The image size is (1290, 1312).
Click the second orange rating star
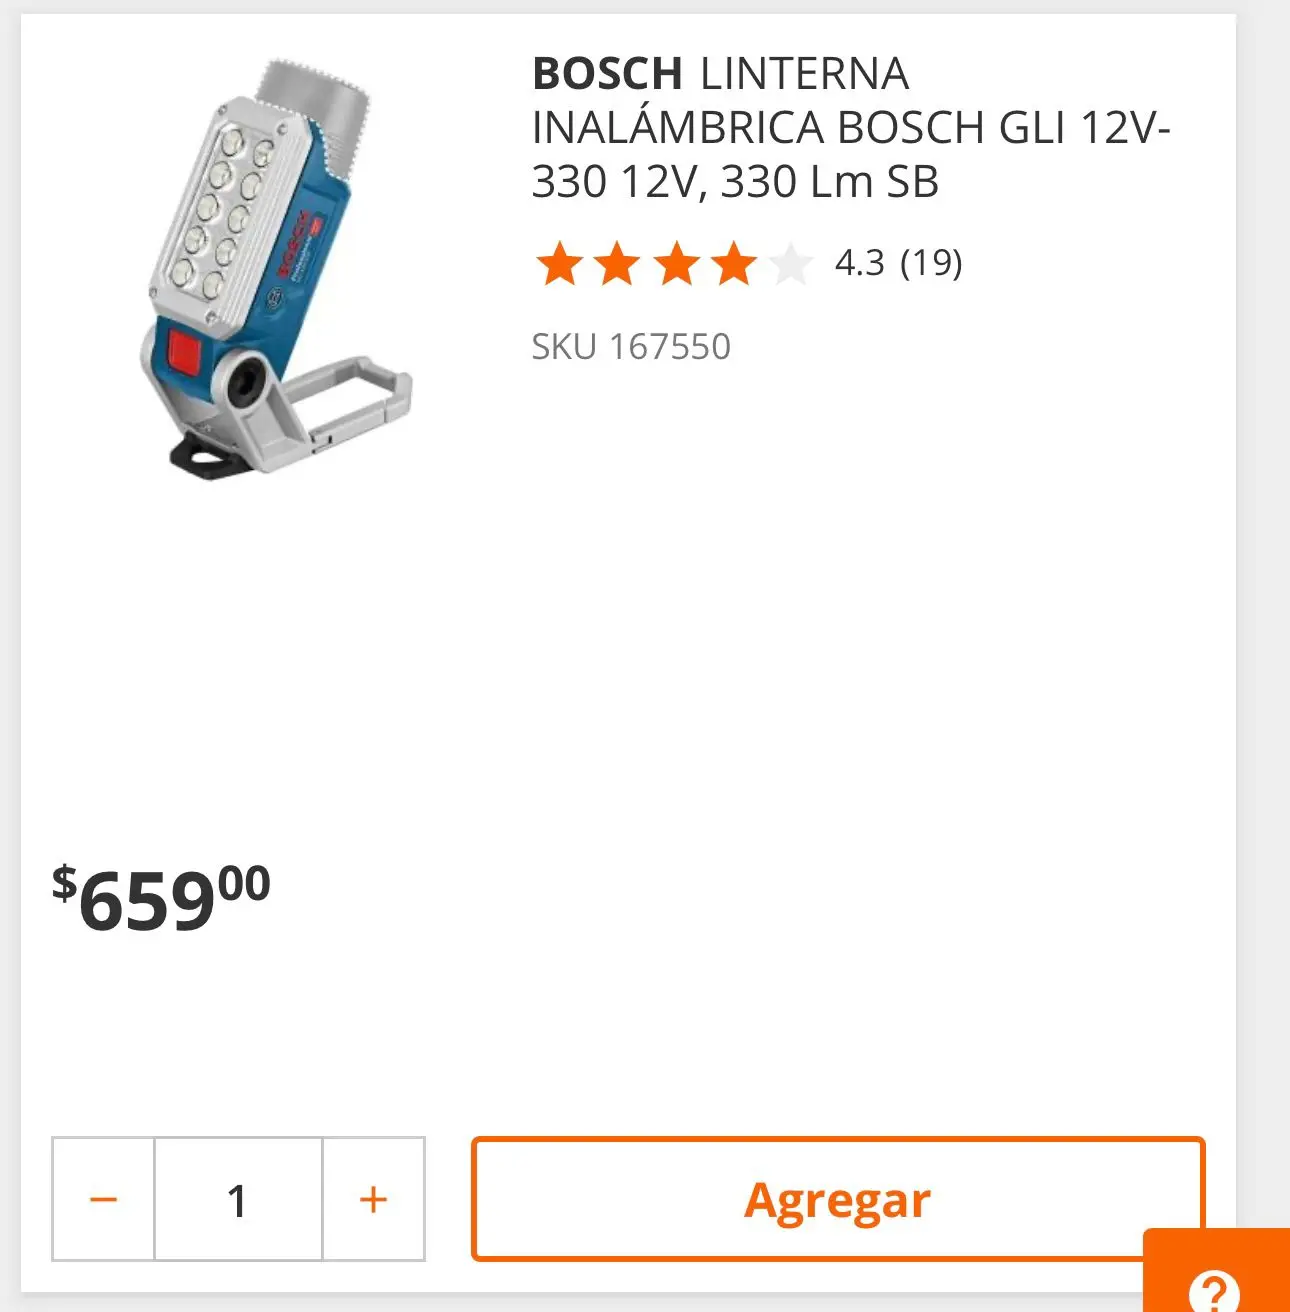[x=617, y=264]
